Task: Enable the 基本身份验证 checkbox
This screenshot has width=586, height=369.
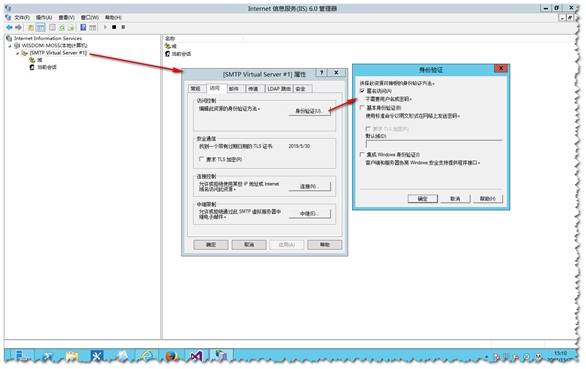Action: click(362, 108)
